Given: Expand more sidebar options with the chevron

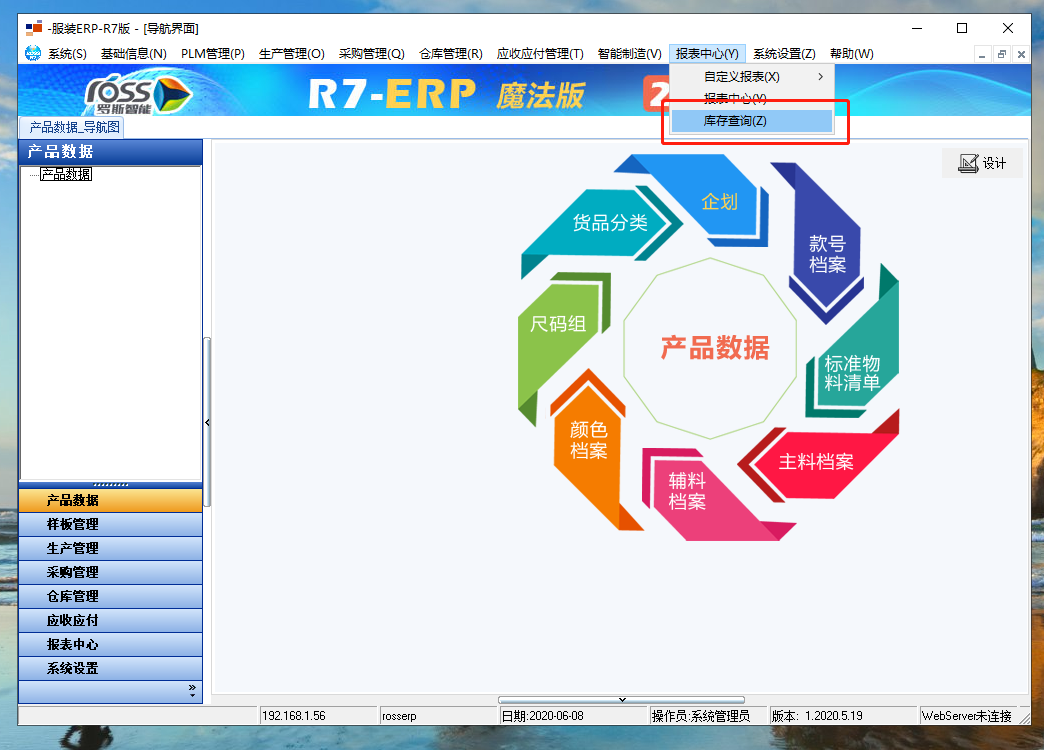Looking at the screenshot, I should pyautogui.click(x=192, y=691).
